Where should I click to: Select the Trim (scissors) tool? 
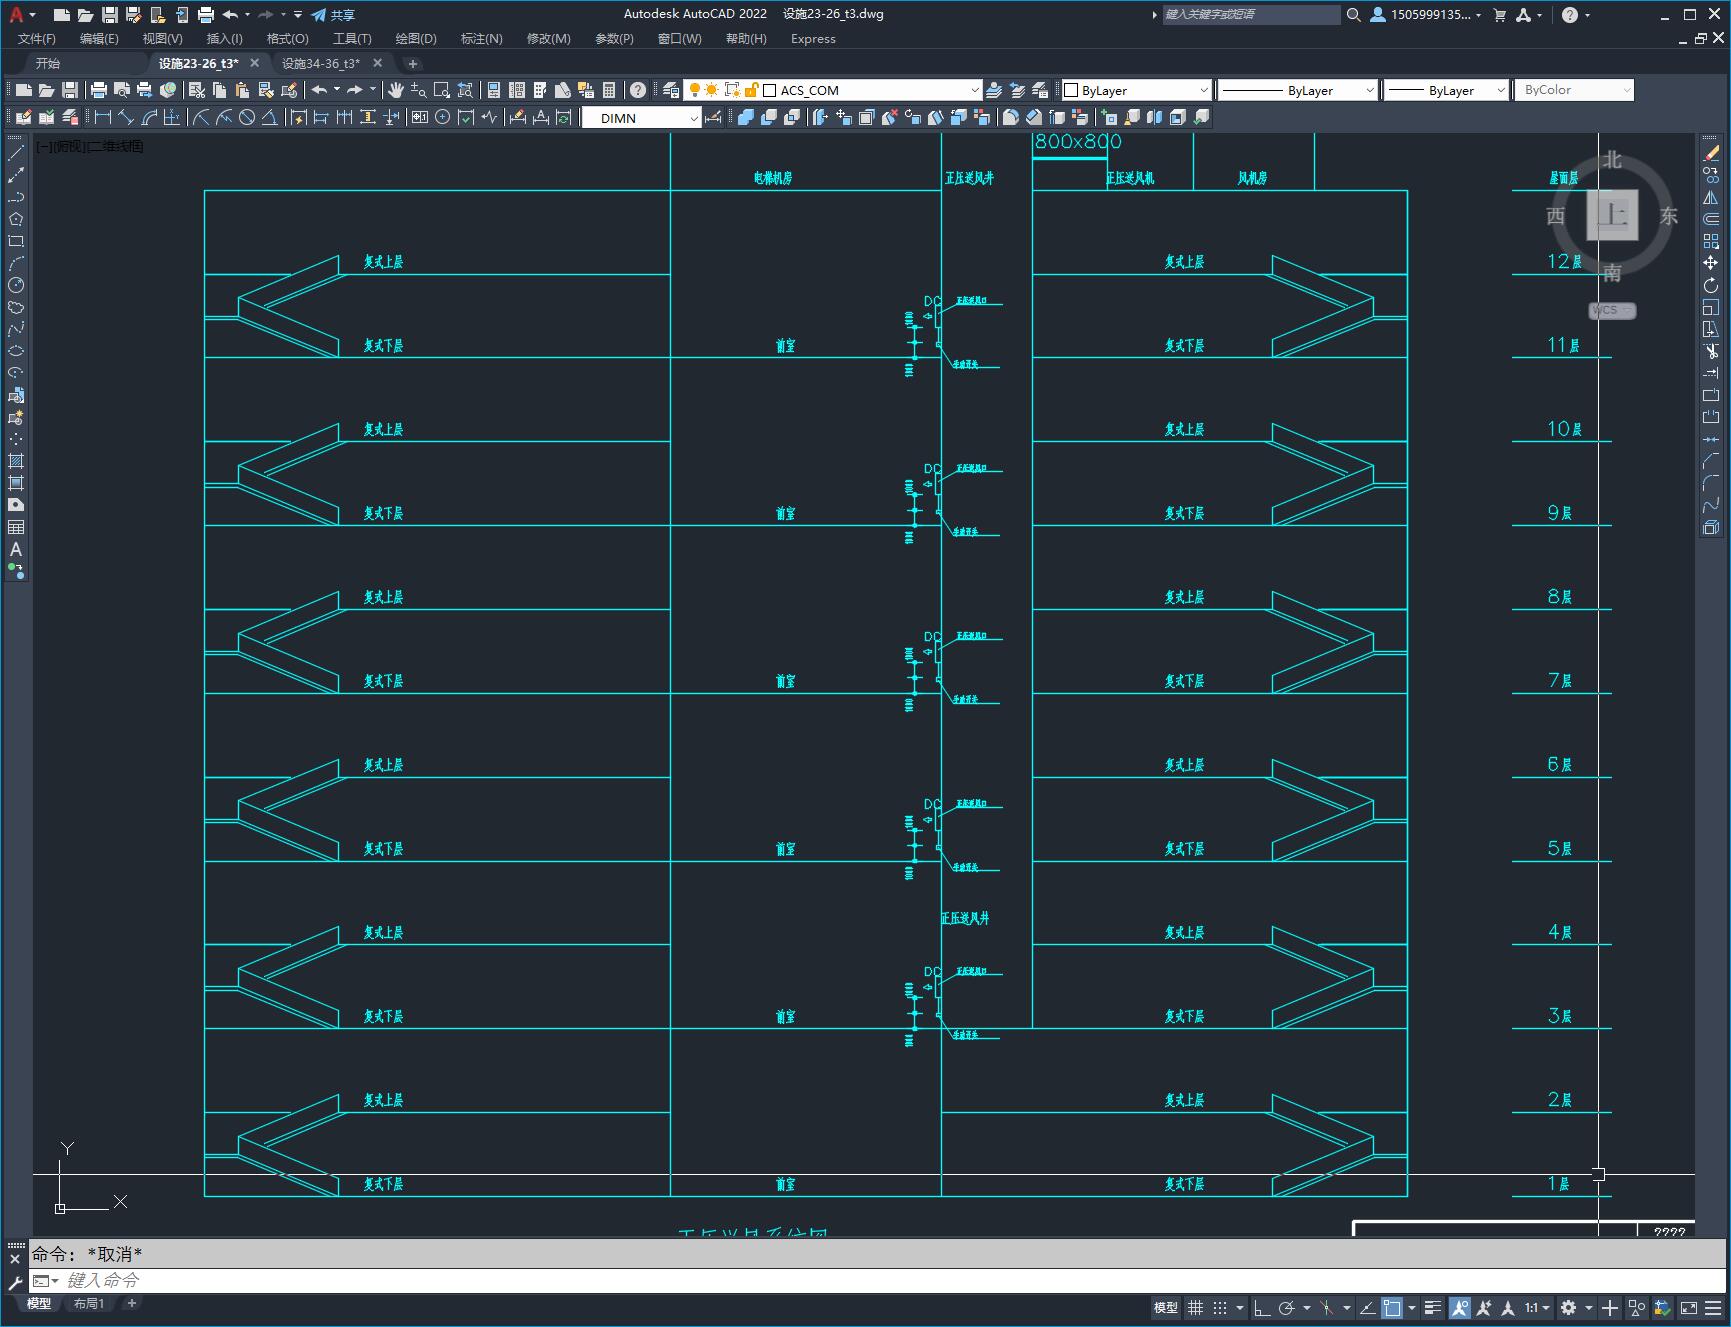(1711, 351)
